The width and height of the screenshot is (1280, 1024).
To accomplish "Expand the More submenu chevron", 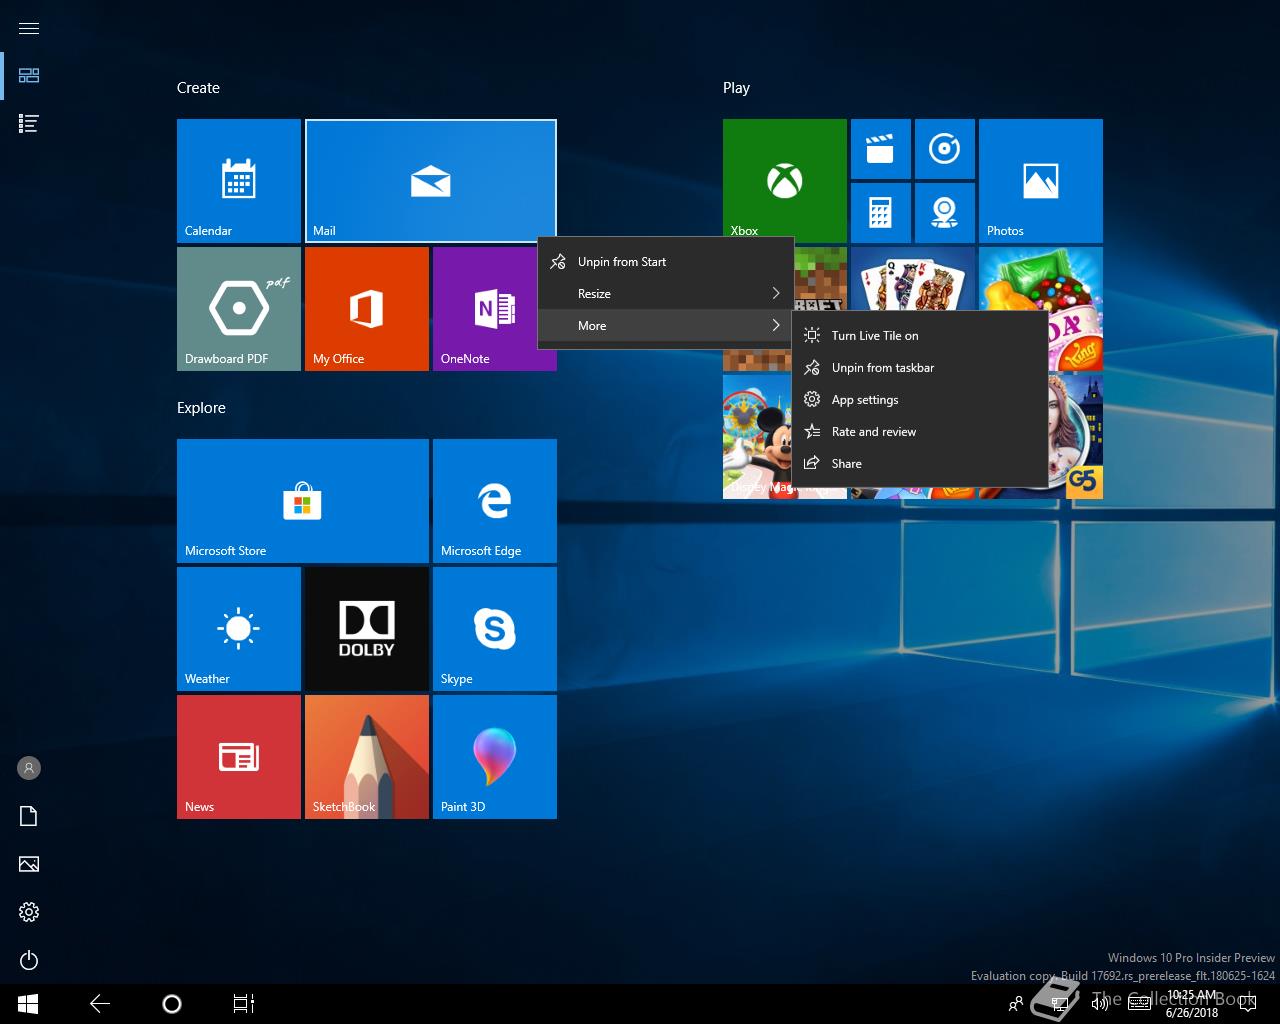I will pyautogui.click(x=776, y=326).
